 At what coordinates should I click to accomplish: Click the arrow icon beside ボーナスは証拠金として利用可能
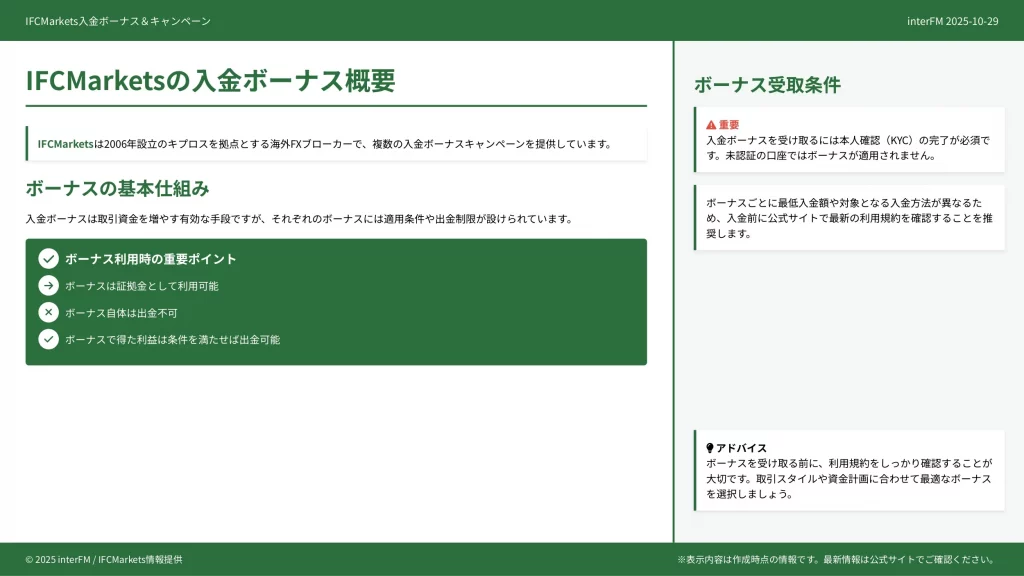[48, 286]
